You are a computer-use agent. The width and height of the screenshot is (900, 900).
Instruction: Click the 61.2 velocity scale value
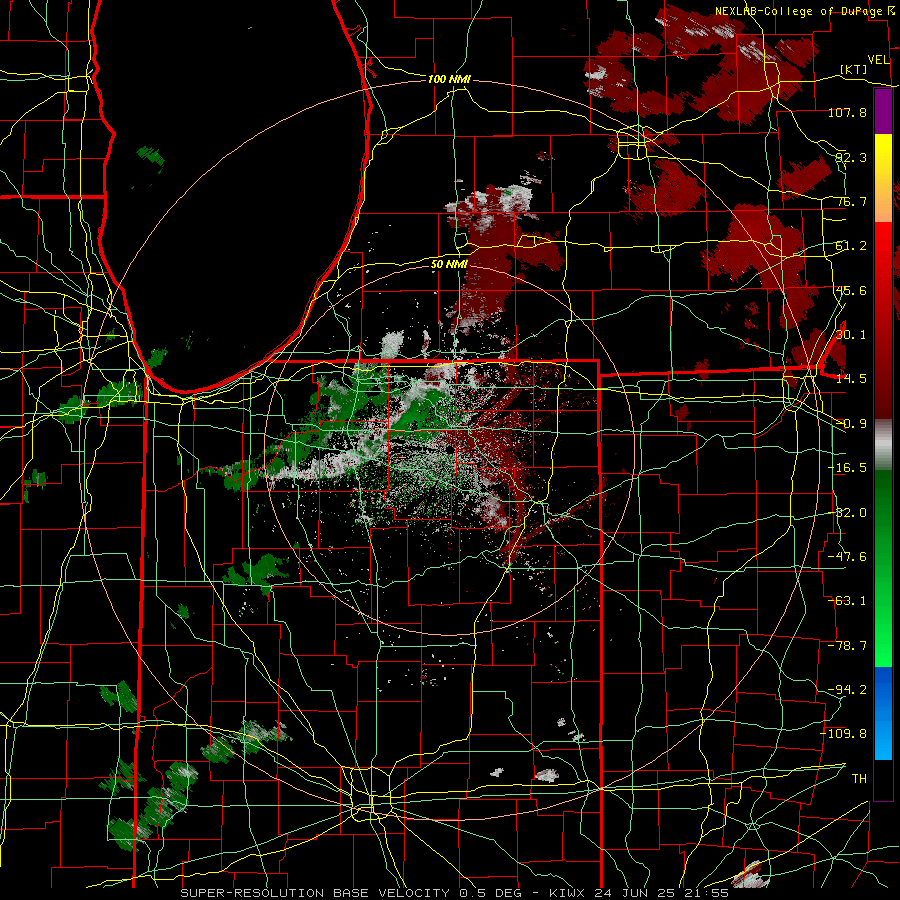pos(851,246)
